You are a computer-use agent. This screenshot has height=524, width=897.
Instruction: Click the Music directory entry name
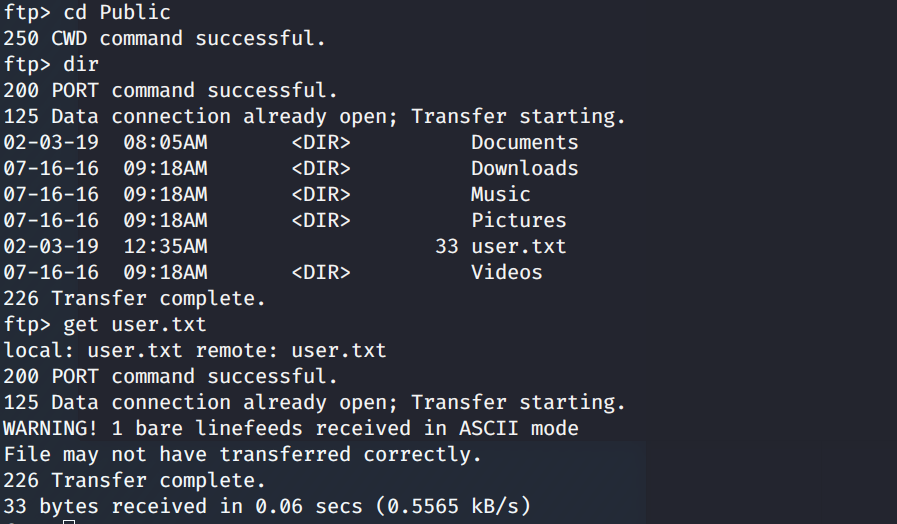point(500,195)
